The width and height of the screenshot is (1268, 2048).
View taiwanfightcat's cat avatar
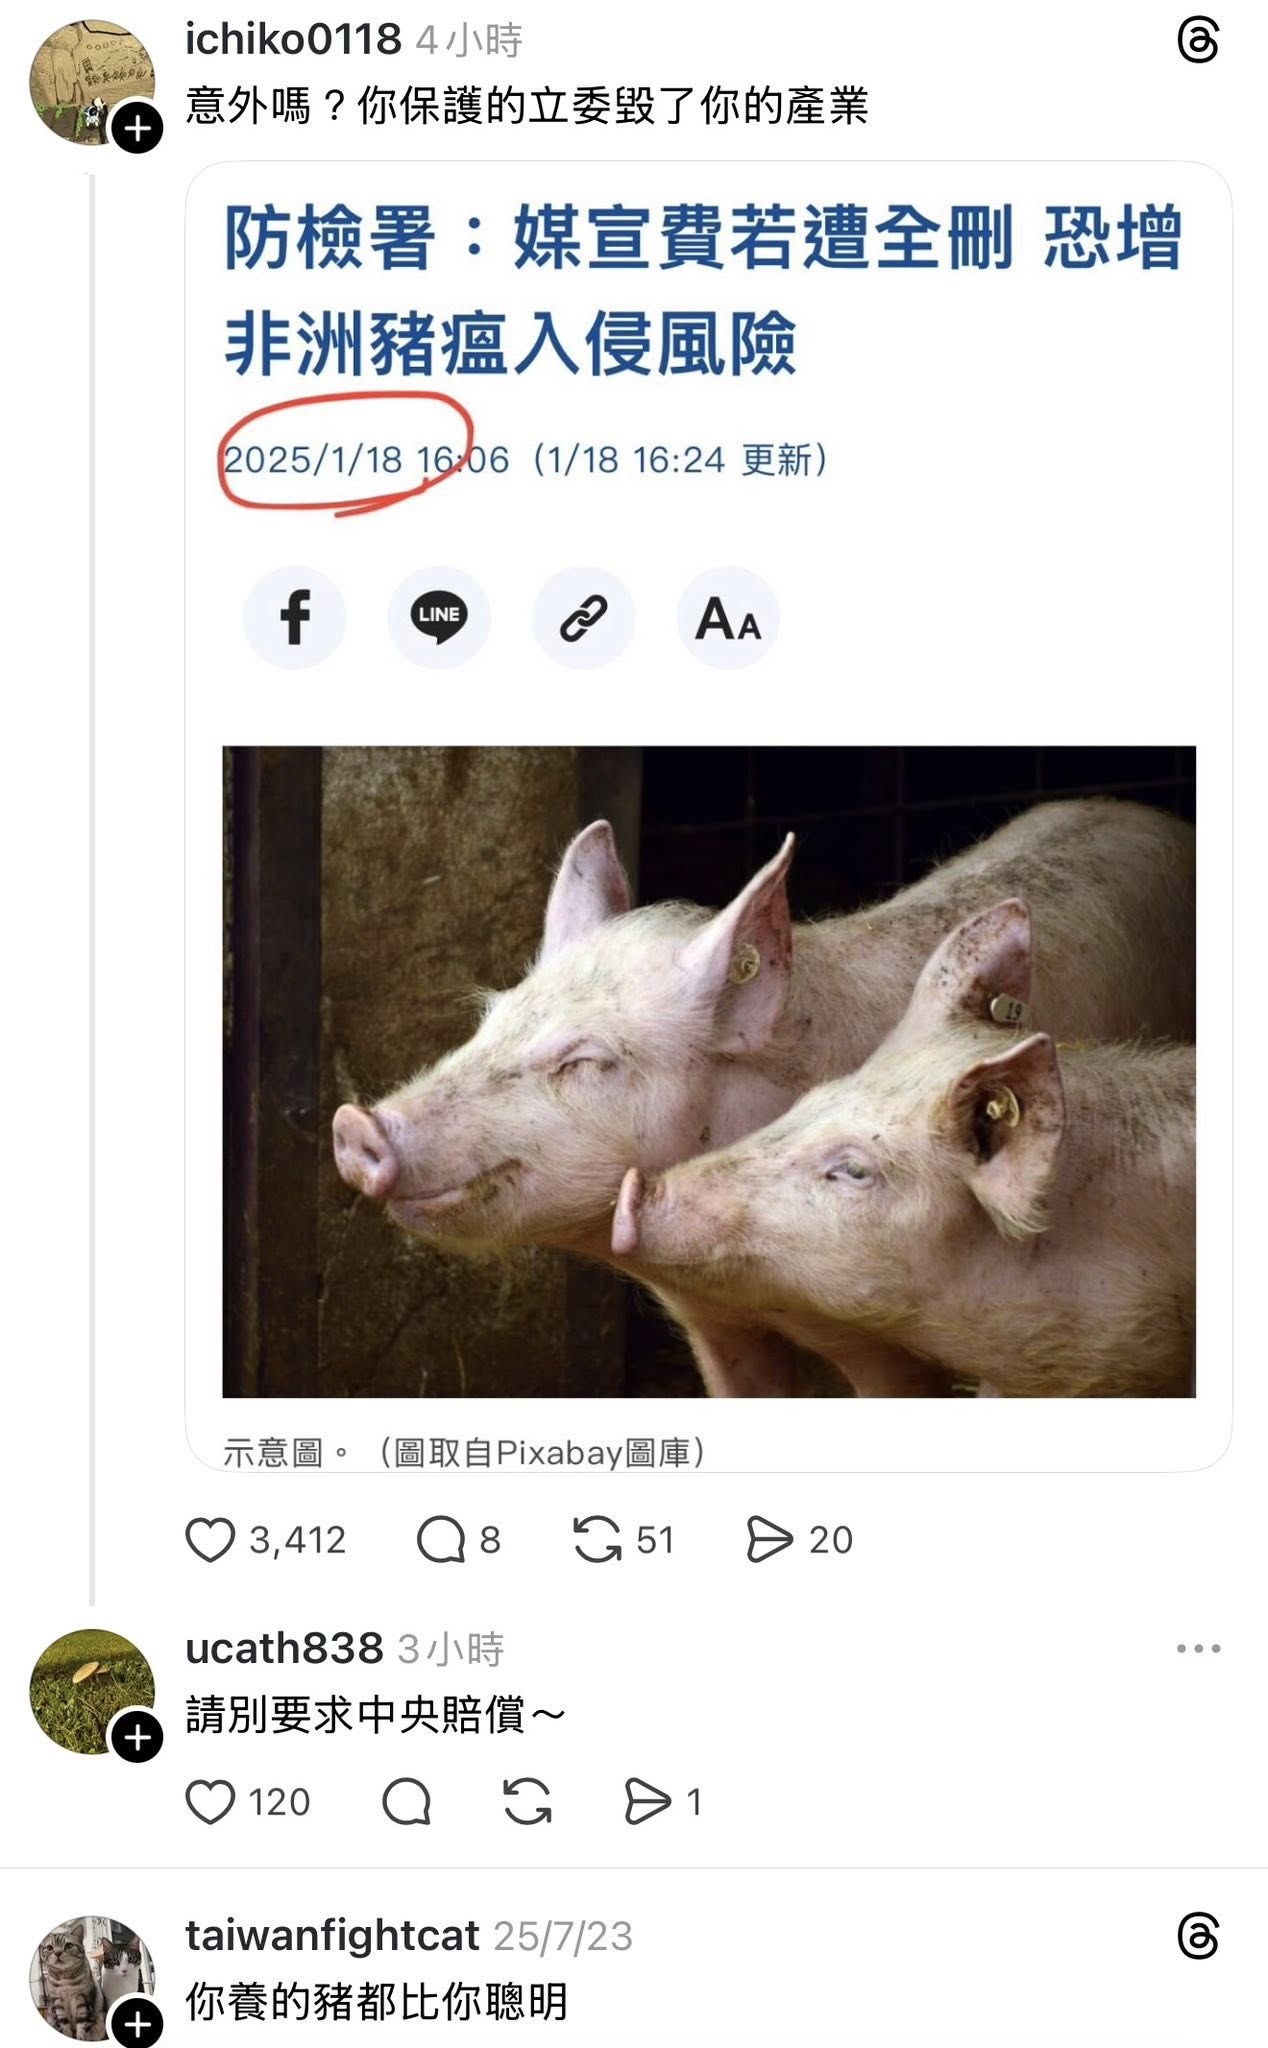click(x=92, y=1977)
